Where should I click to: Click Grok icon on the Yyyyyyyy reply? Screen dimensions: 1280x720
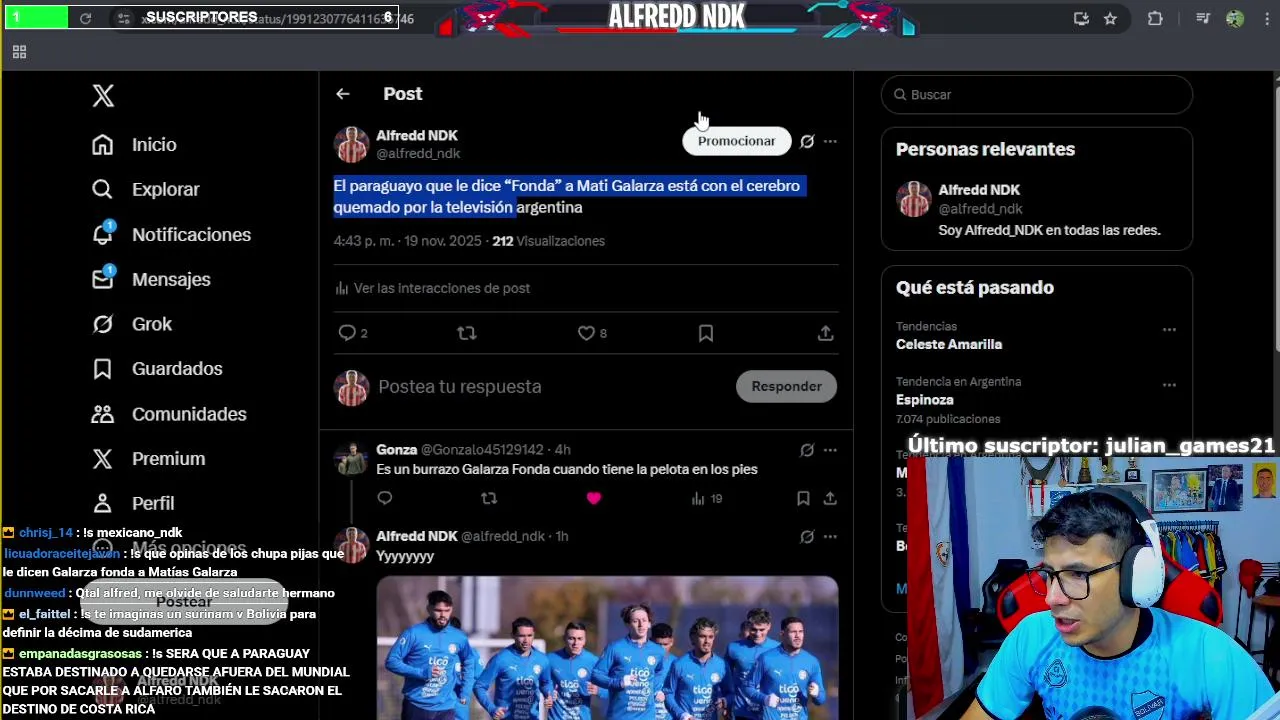[807, 537]
